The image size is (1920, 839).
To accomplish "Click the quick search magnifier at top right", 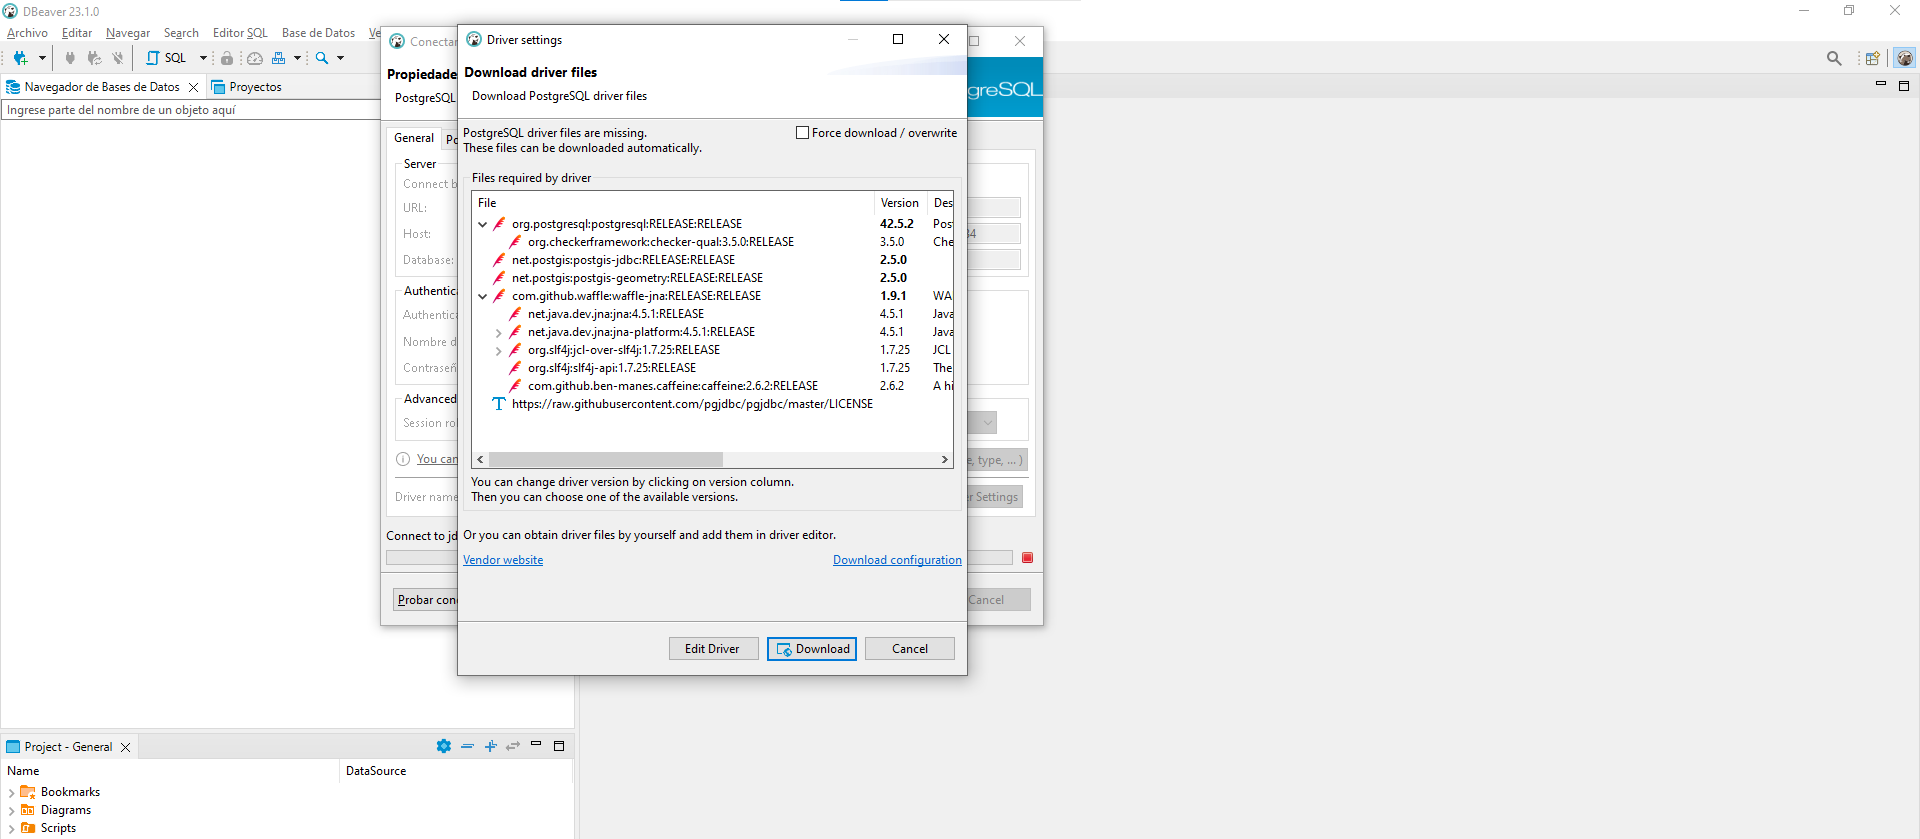I will (1834, 58).
